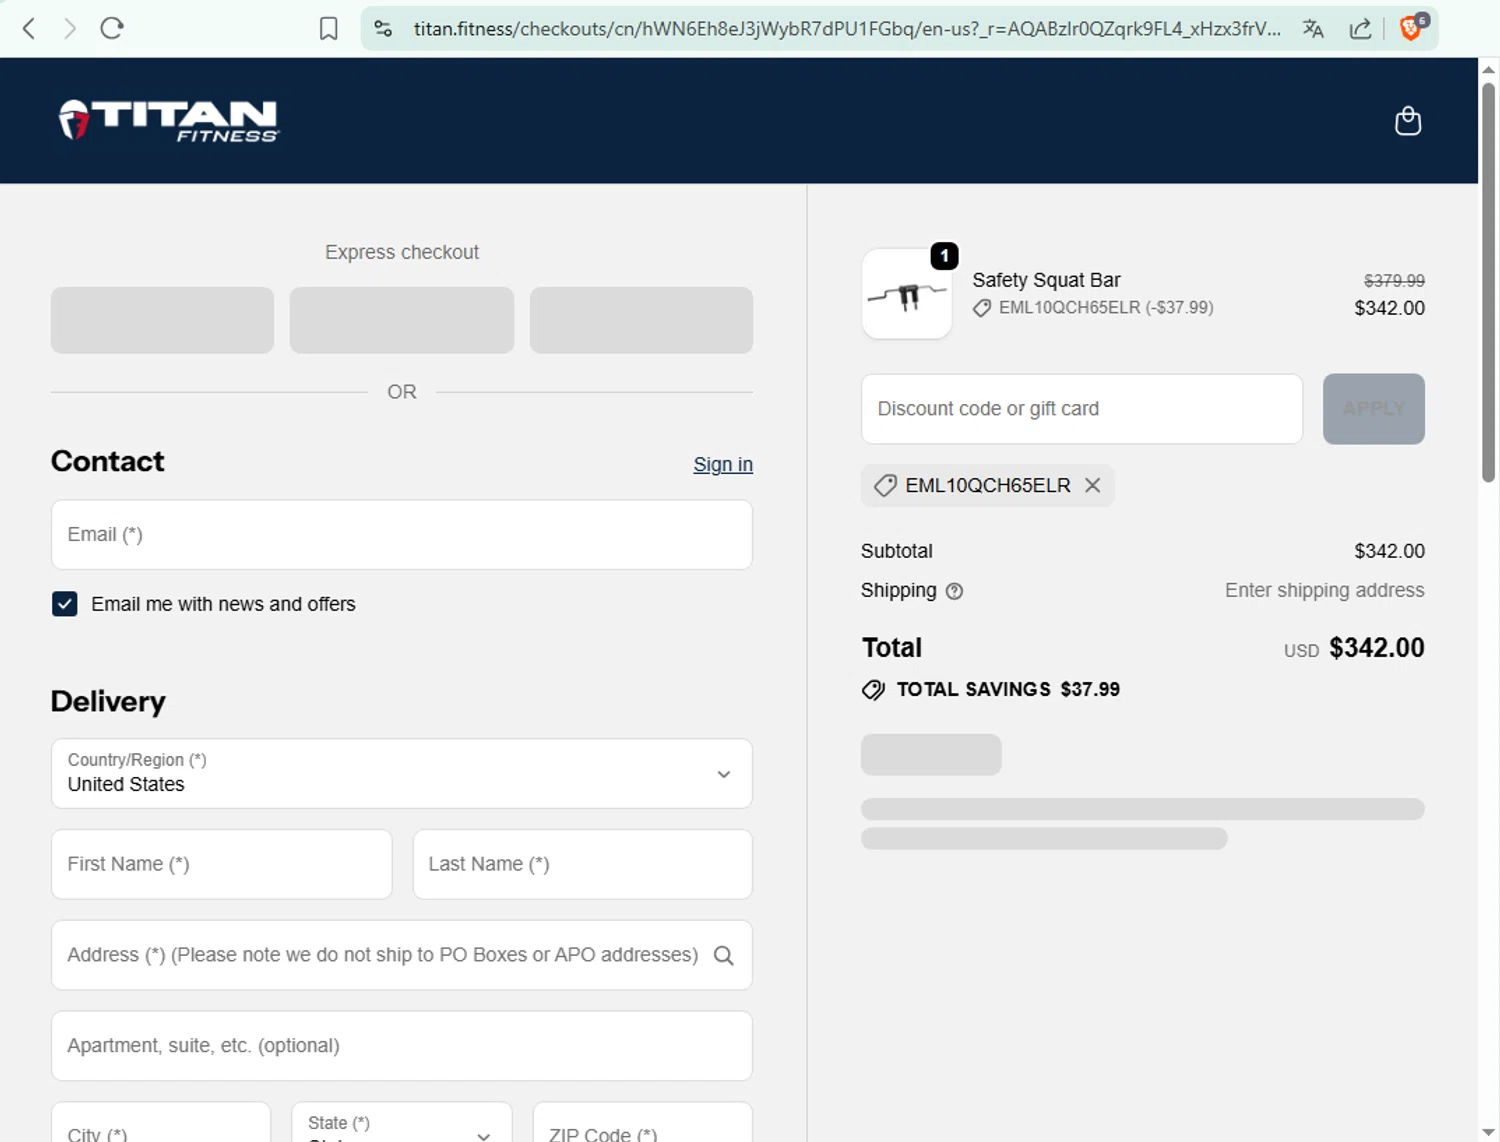Bookmark this page
This screenshot has width=1500, height=1142.
point(328,29)
